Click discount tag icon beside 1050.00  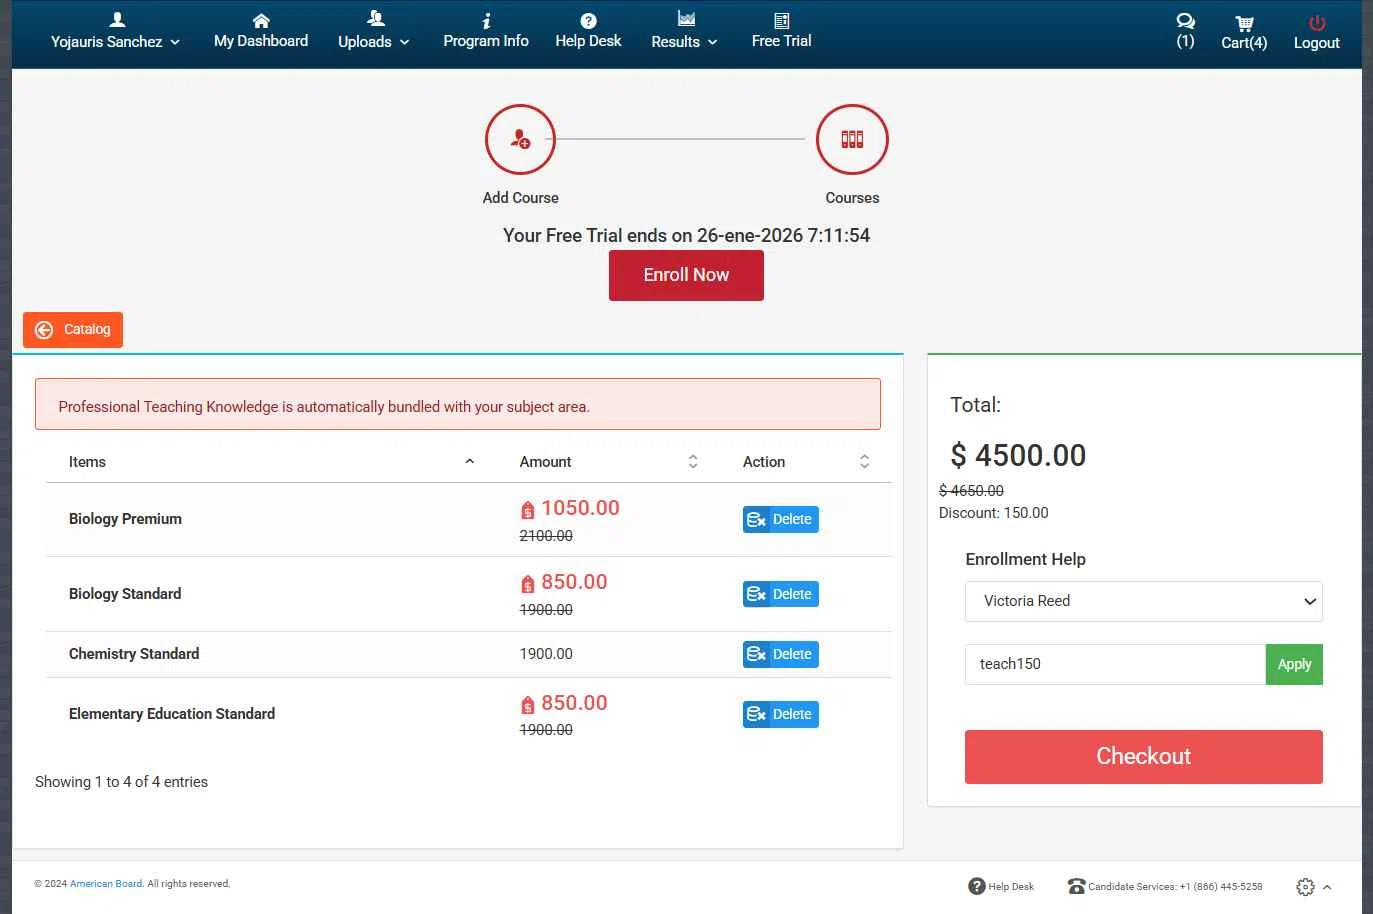[528, 510]
